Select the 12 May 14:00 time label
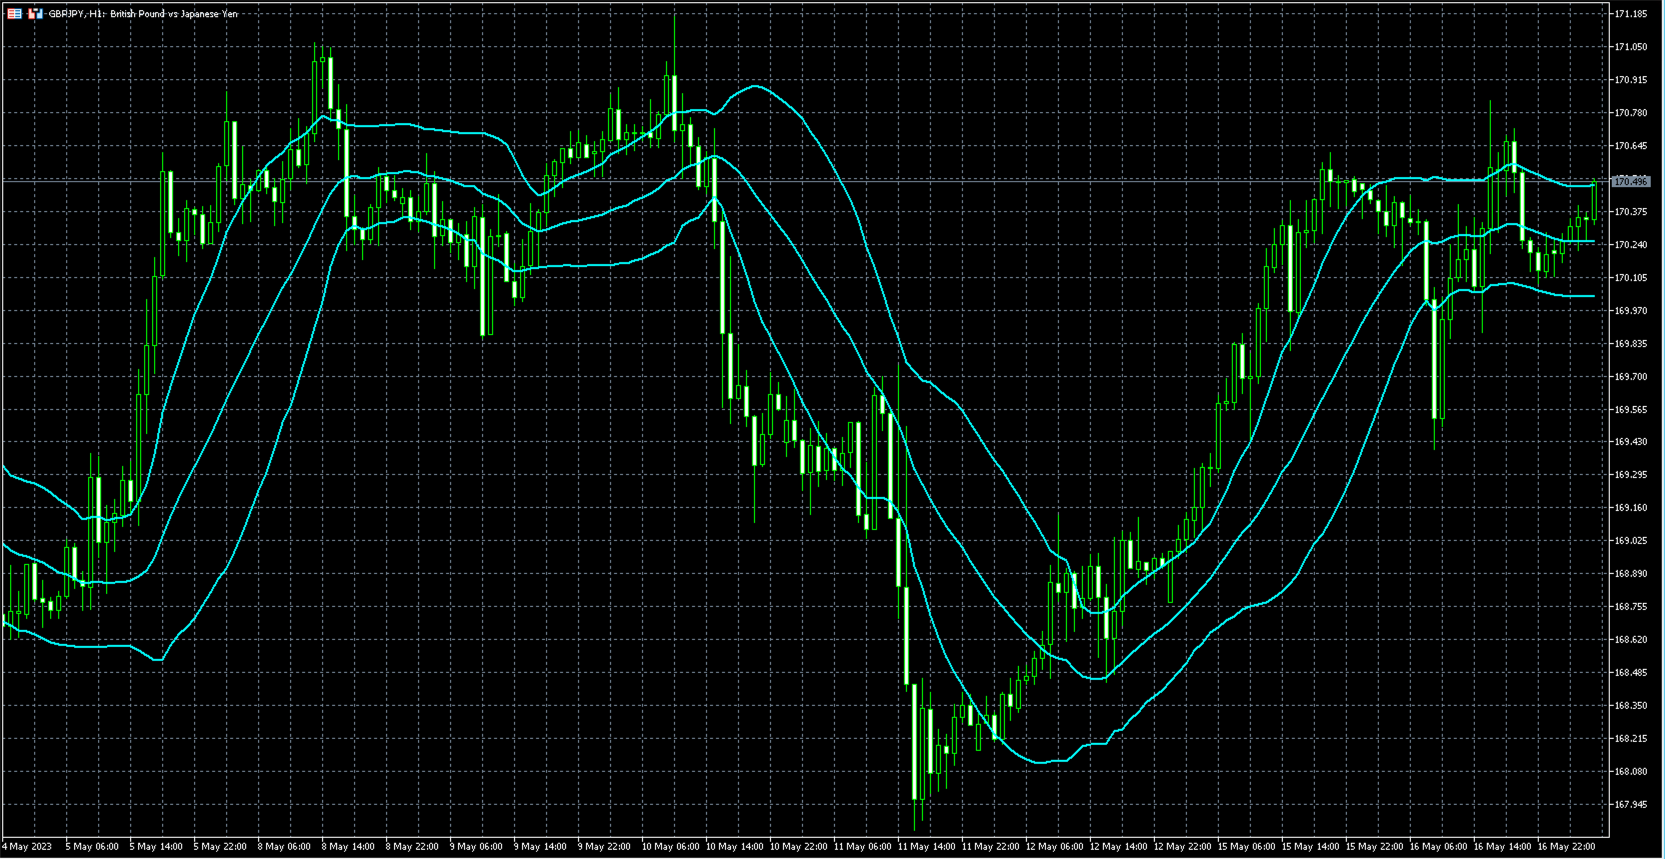The height and width of the screenshot is (859, 1665). (1119, 847)
